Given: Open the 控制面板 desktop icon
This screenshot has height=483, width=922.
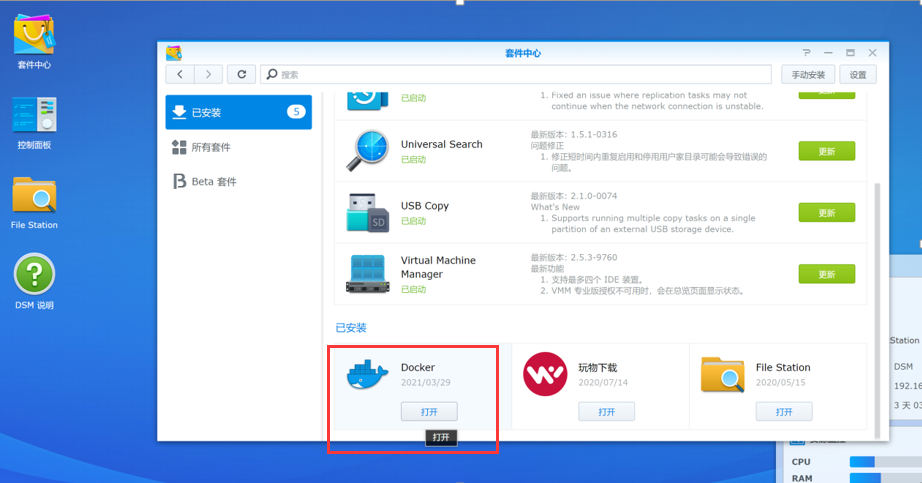Looking at the screenshot, I should click(34, 116).
